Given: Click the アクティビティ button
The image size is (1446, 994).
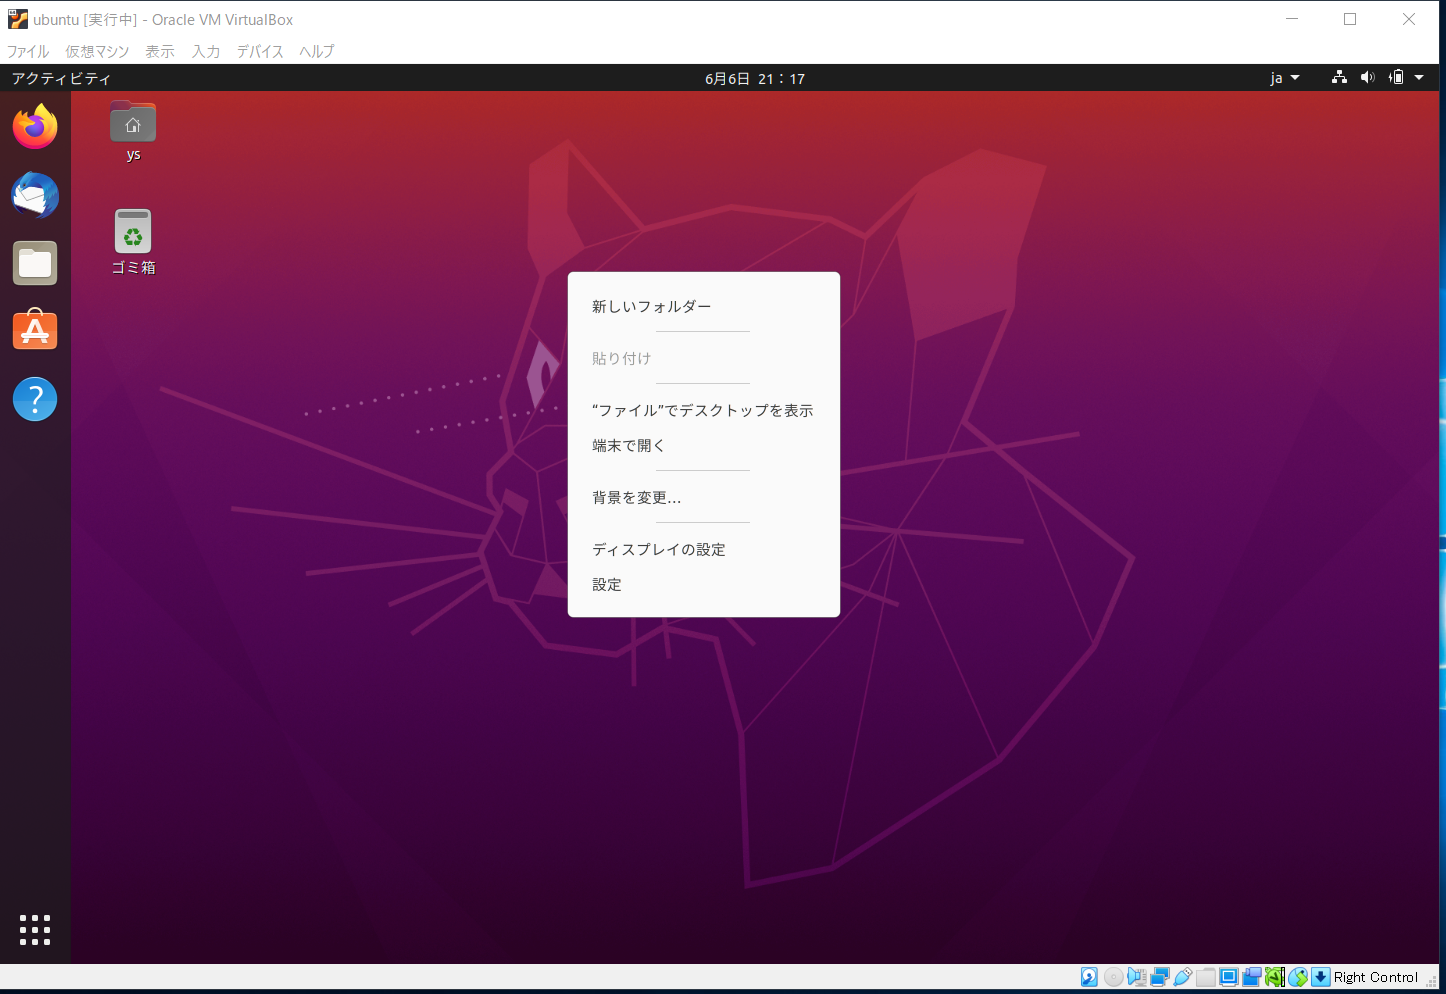Looking at the screenshot, I should 61,78.
